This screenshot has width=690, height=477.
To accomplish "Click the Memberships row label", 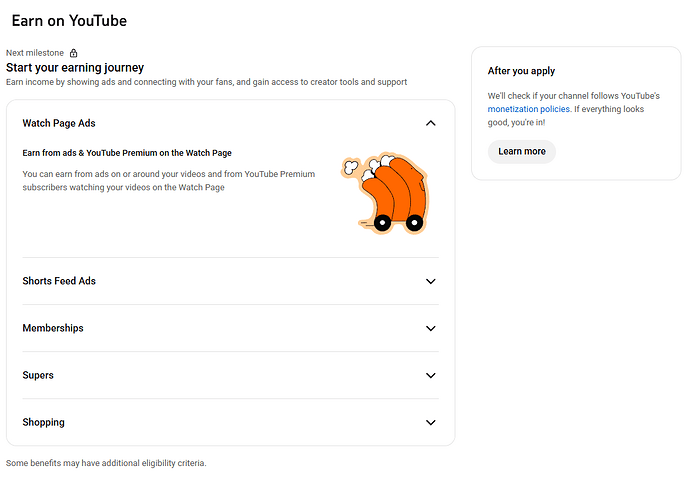I will click(53, 328).
